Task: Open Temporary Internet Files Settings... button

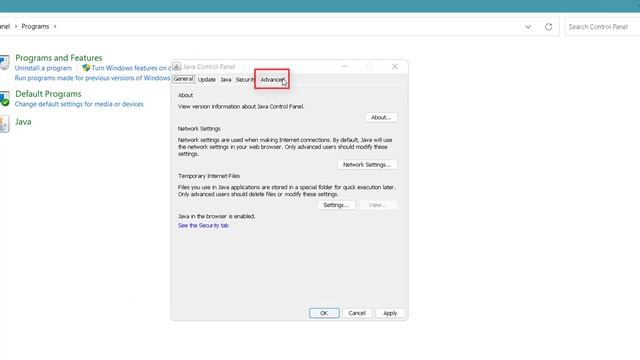Action: click(336, 205)
